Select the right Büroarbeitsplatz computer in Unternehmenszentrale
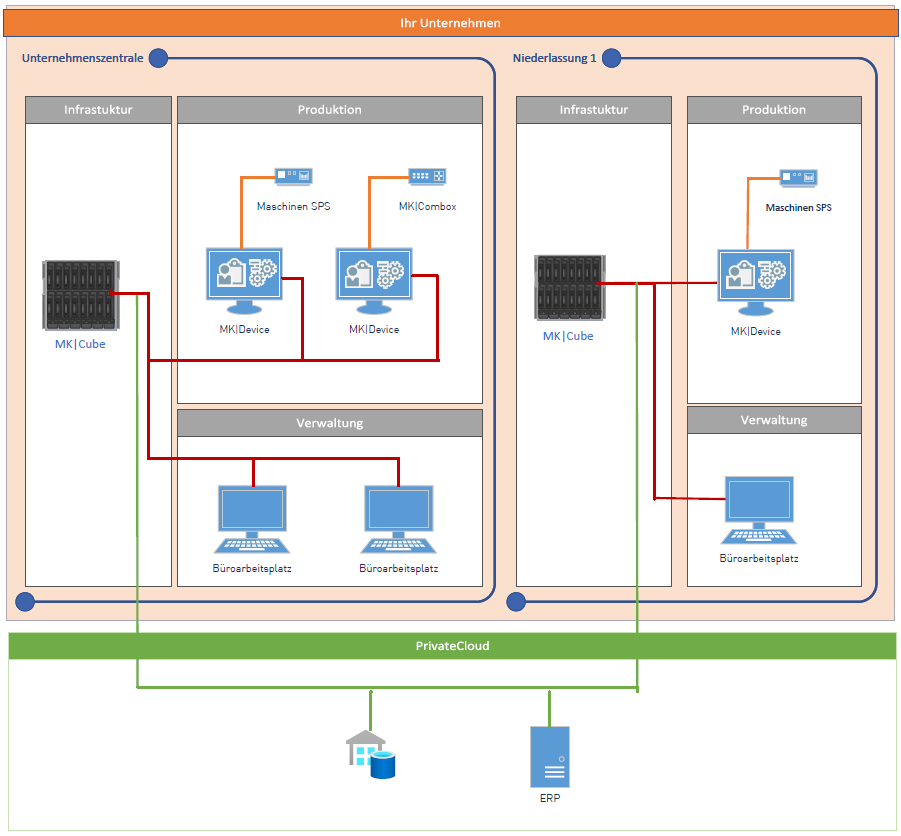The height and width of the screenshot is (836, 901). [x=398, y=519]
